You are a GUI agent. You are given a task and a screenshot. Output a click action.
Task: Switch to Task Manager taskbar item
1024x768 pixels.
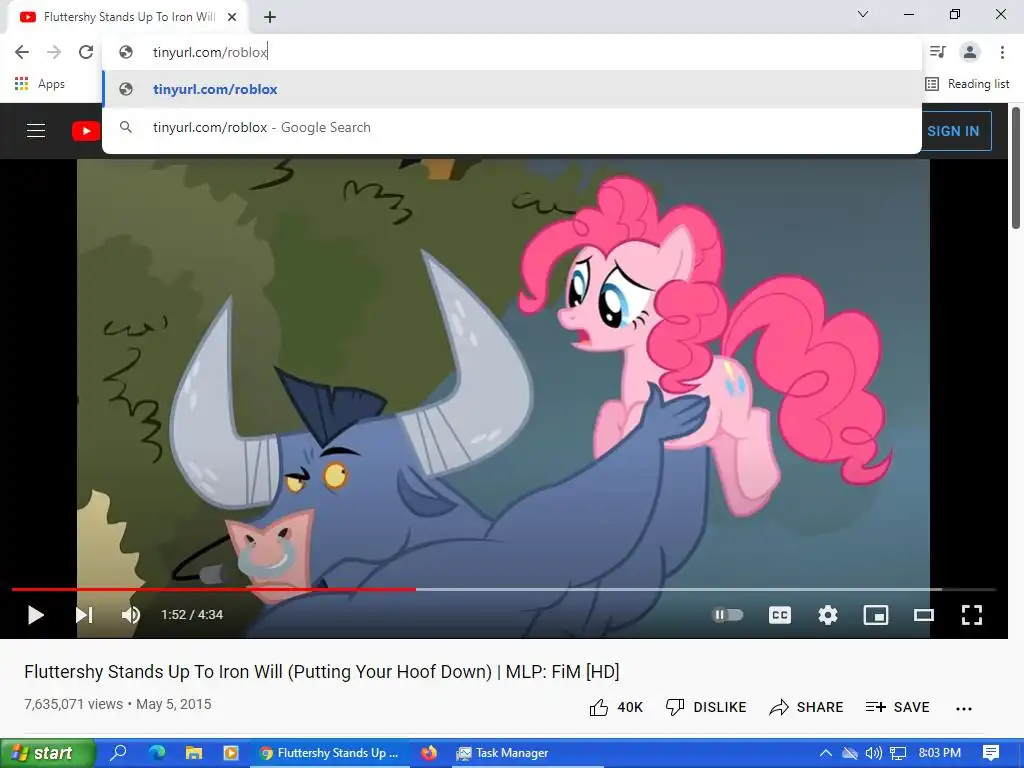coord(503,753)
